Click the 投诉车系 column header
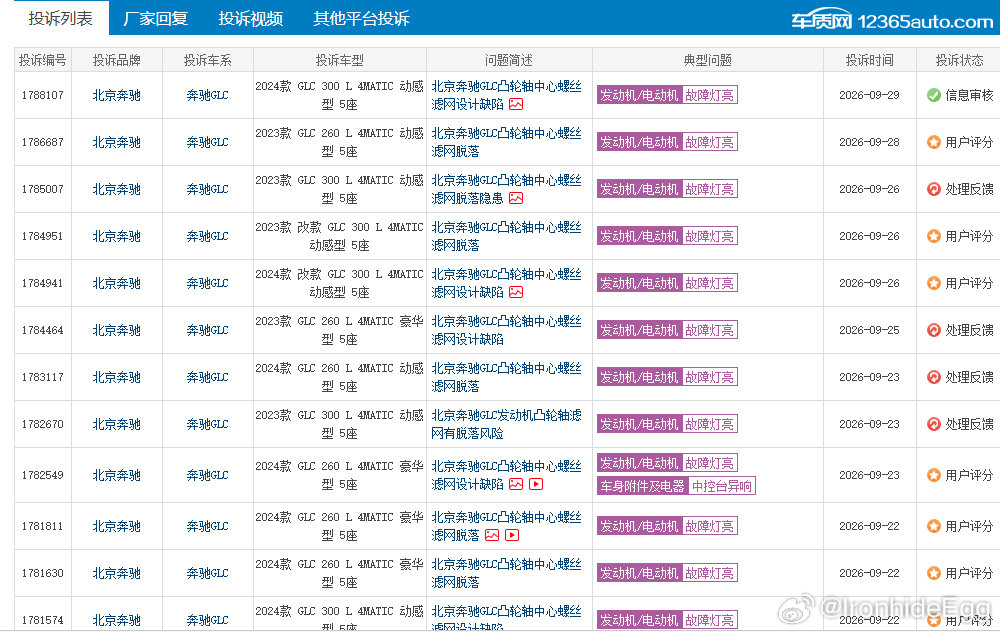1000x634 pixels. pyautogui.click(x=207, y=60)
